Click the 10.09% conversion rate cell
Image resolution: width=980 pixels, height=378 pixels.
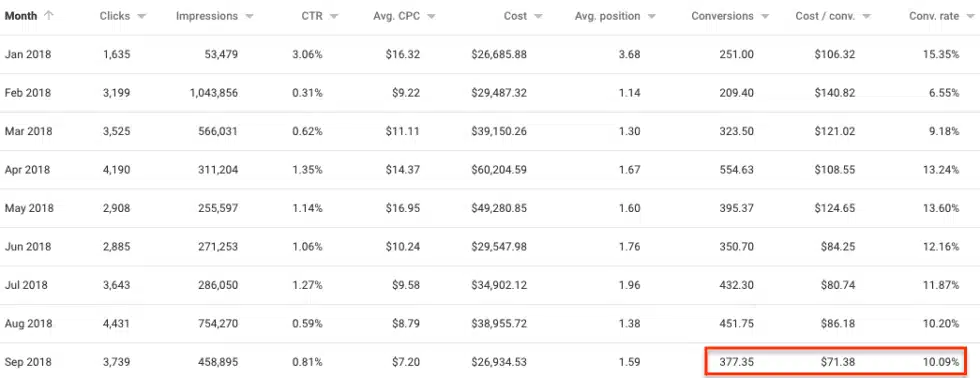(941, 362)
